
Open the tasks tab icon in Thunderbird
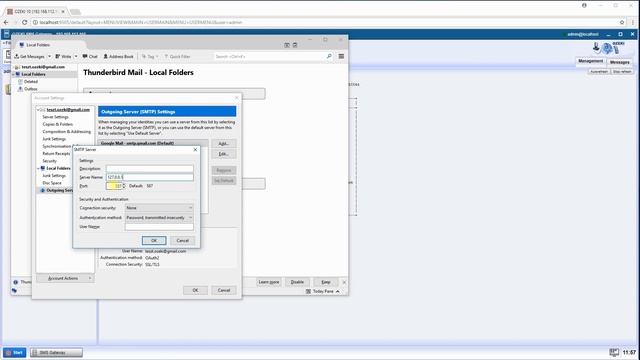(x=295, y=45)
